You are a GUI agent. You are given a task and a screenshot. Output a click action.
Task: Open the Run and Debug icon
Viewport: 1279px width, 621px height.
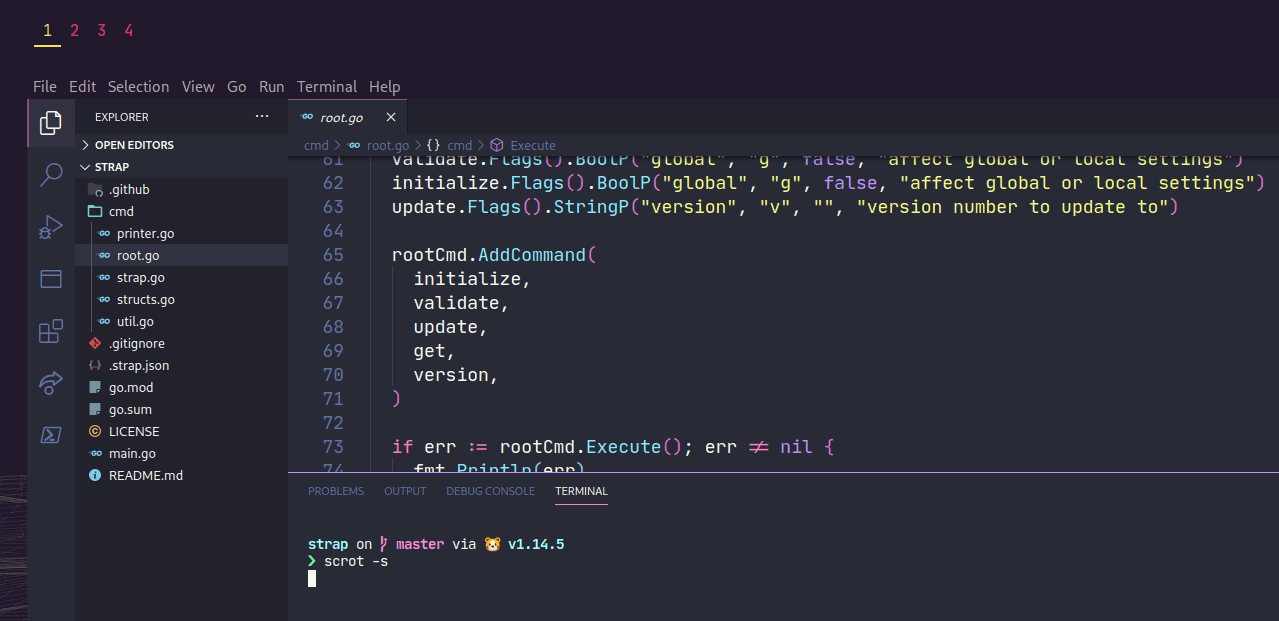50,227
